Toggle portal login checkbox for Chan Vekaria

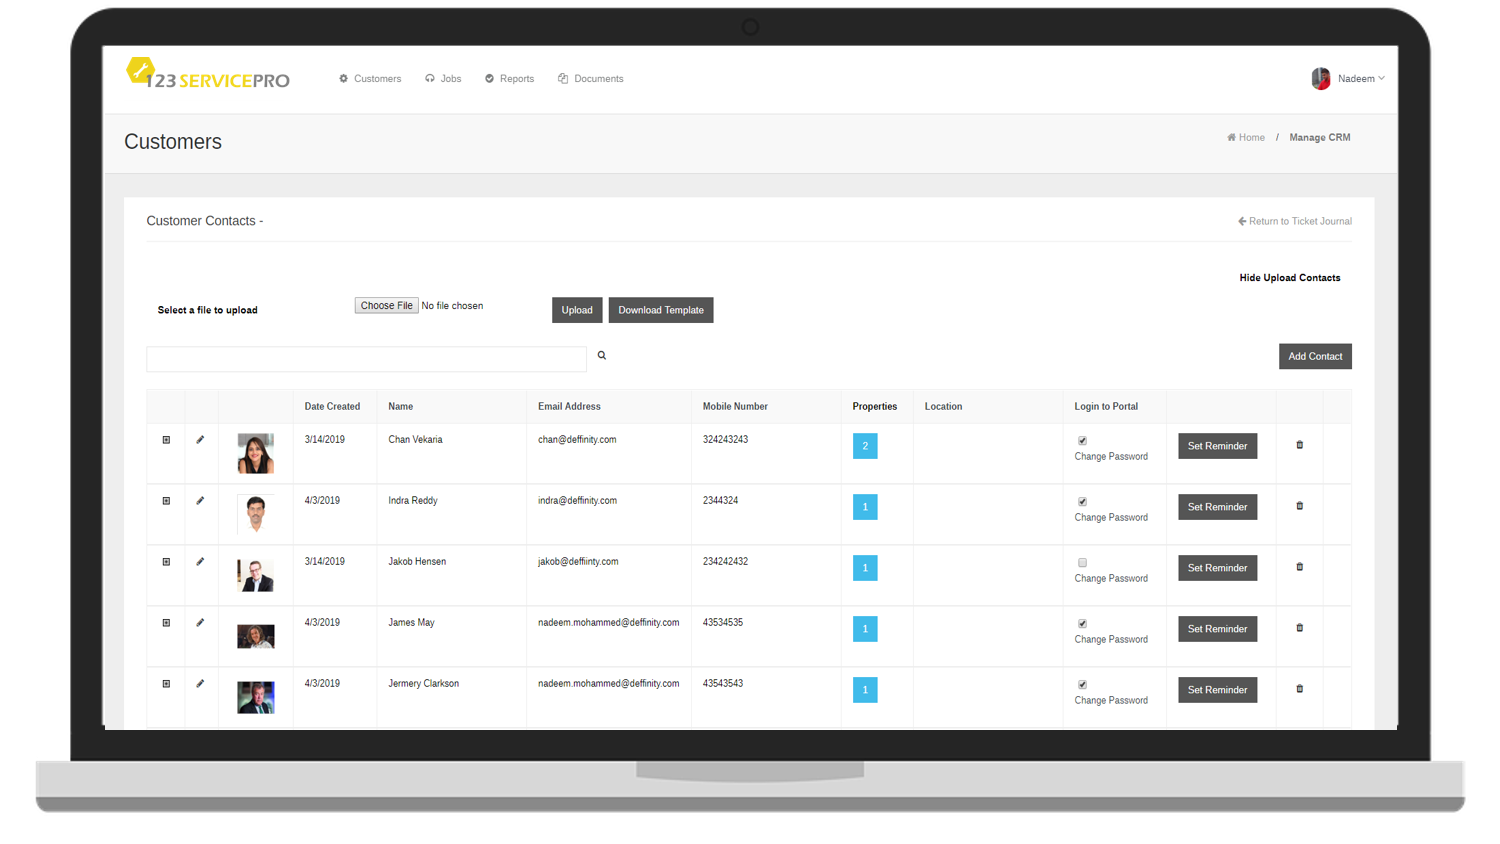1082,441
